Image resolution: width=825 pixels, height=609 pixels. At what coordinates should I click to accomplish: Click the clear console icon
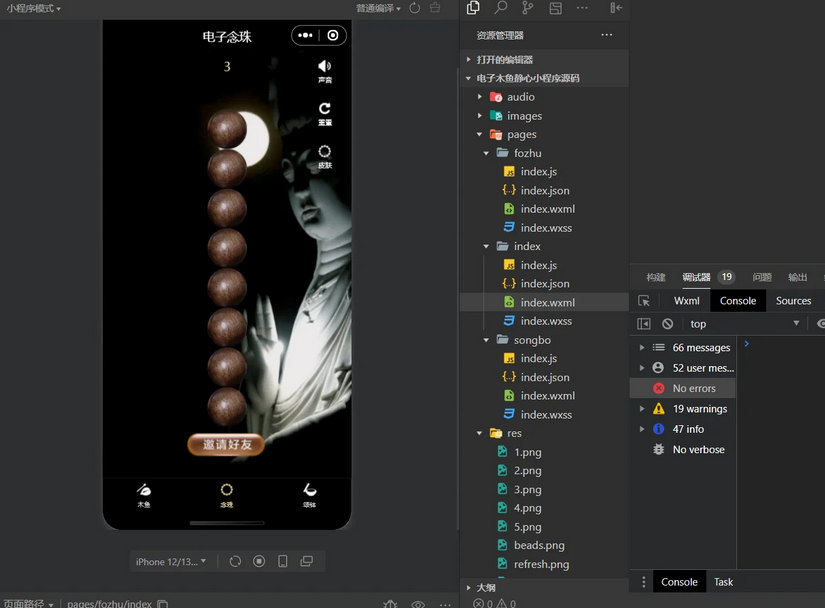point(667,324)
